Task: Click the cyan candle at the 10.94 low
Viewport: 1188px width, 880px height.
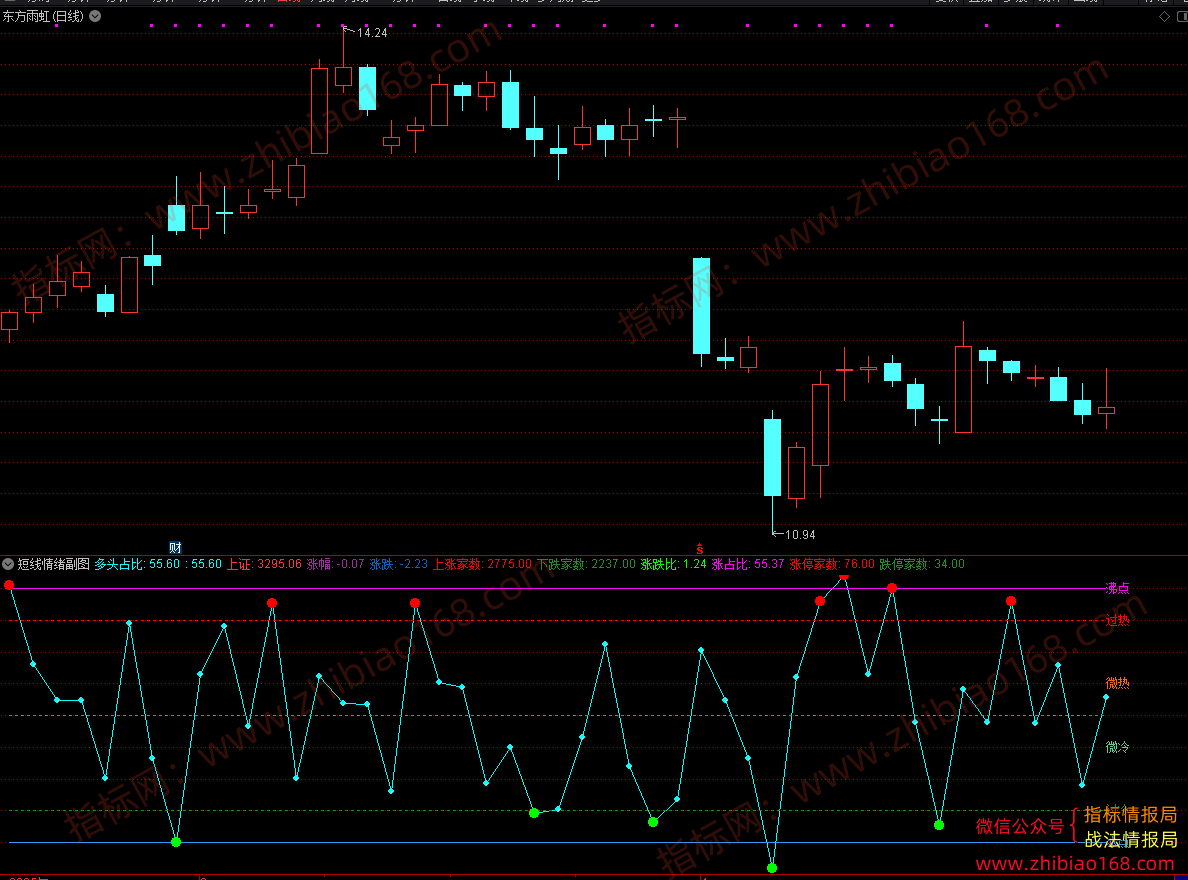Action: tap(772, 457)
